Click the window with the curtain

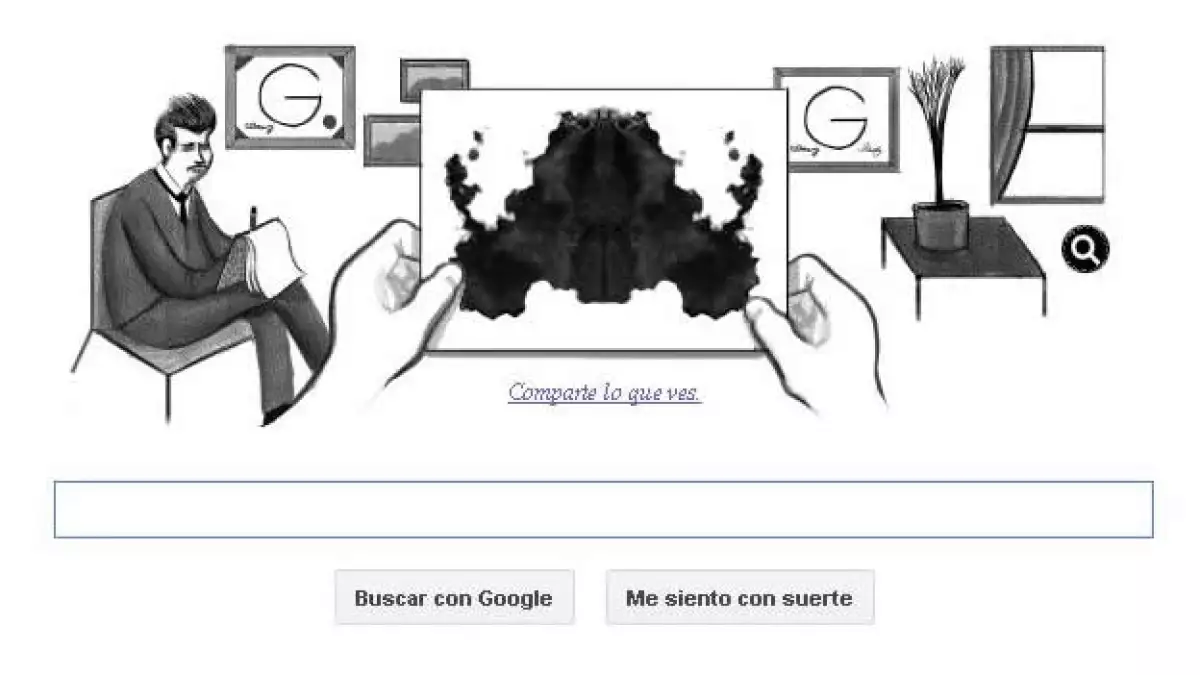pos(1047,125)
